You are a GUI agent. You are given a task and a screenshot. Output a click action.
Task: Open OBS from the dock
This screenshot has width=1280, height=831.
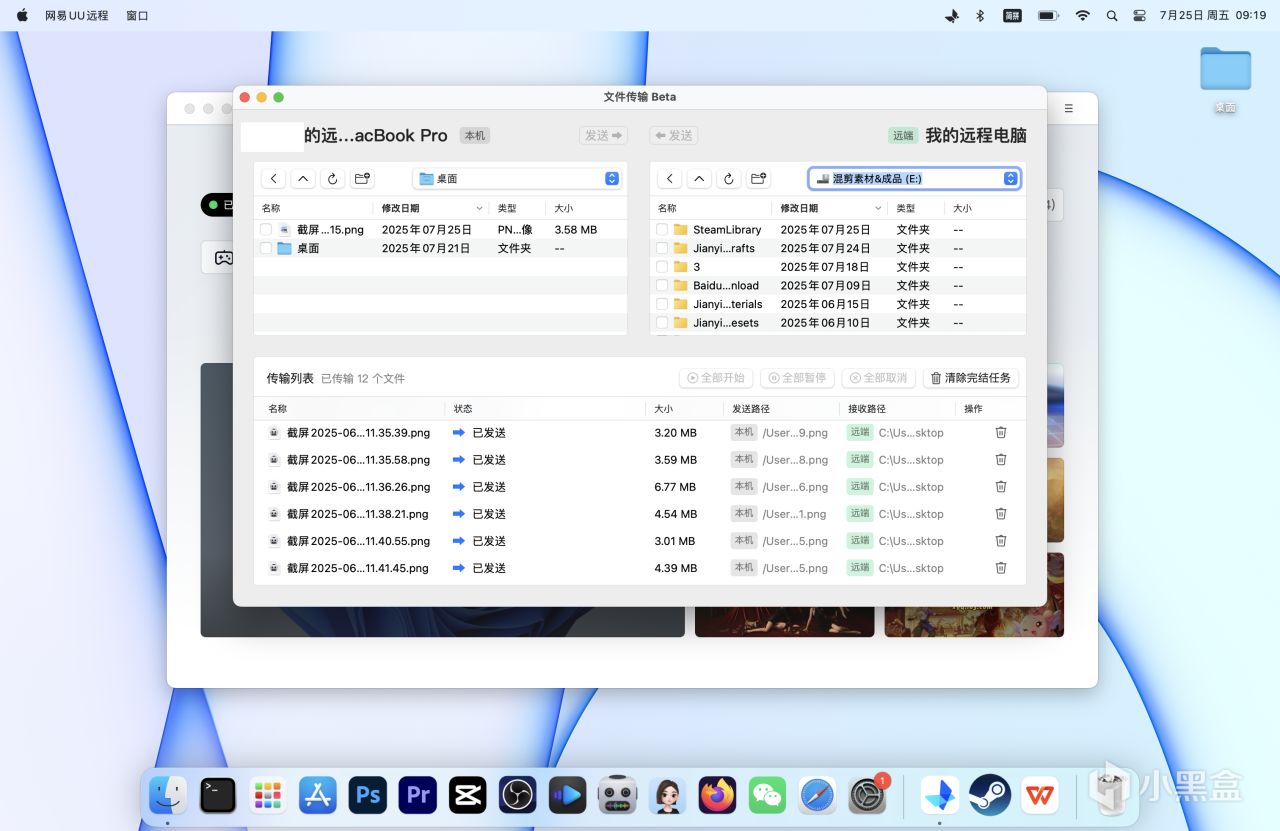[x=518, y=796]
